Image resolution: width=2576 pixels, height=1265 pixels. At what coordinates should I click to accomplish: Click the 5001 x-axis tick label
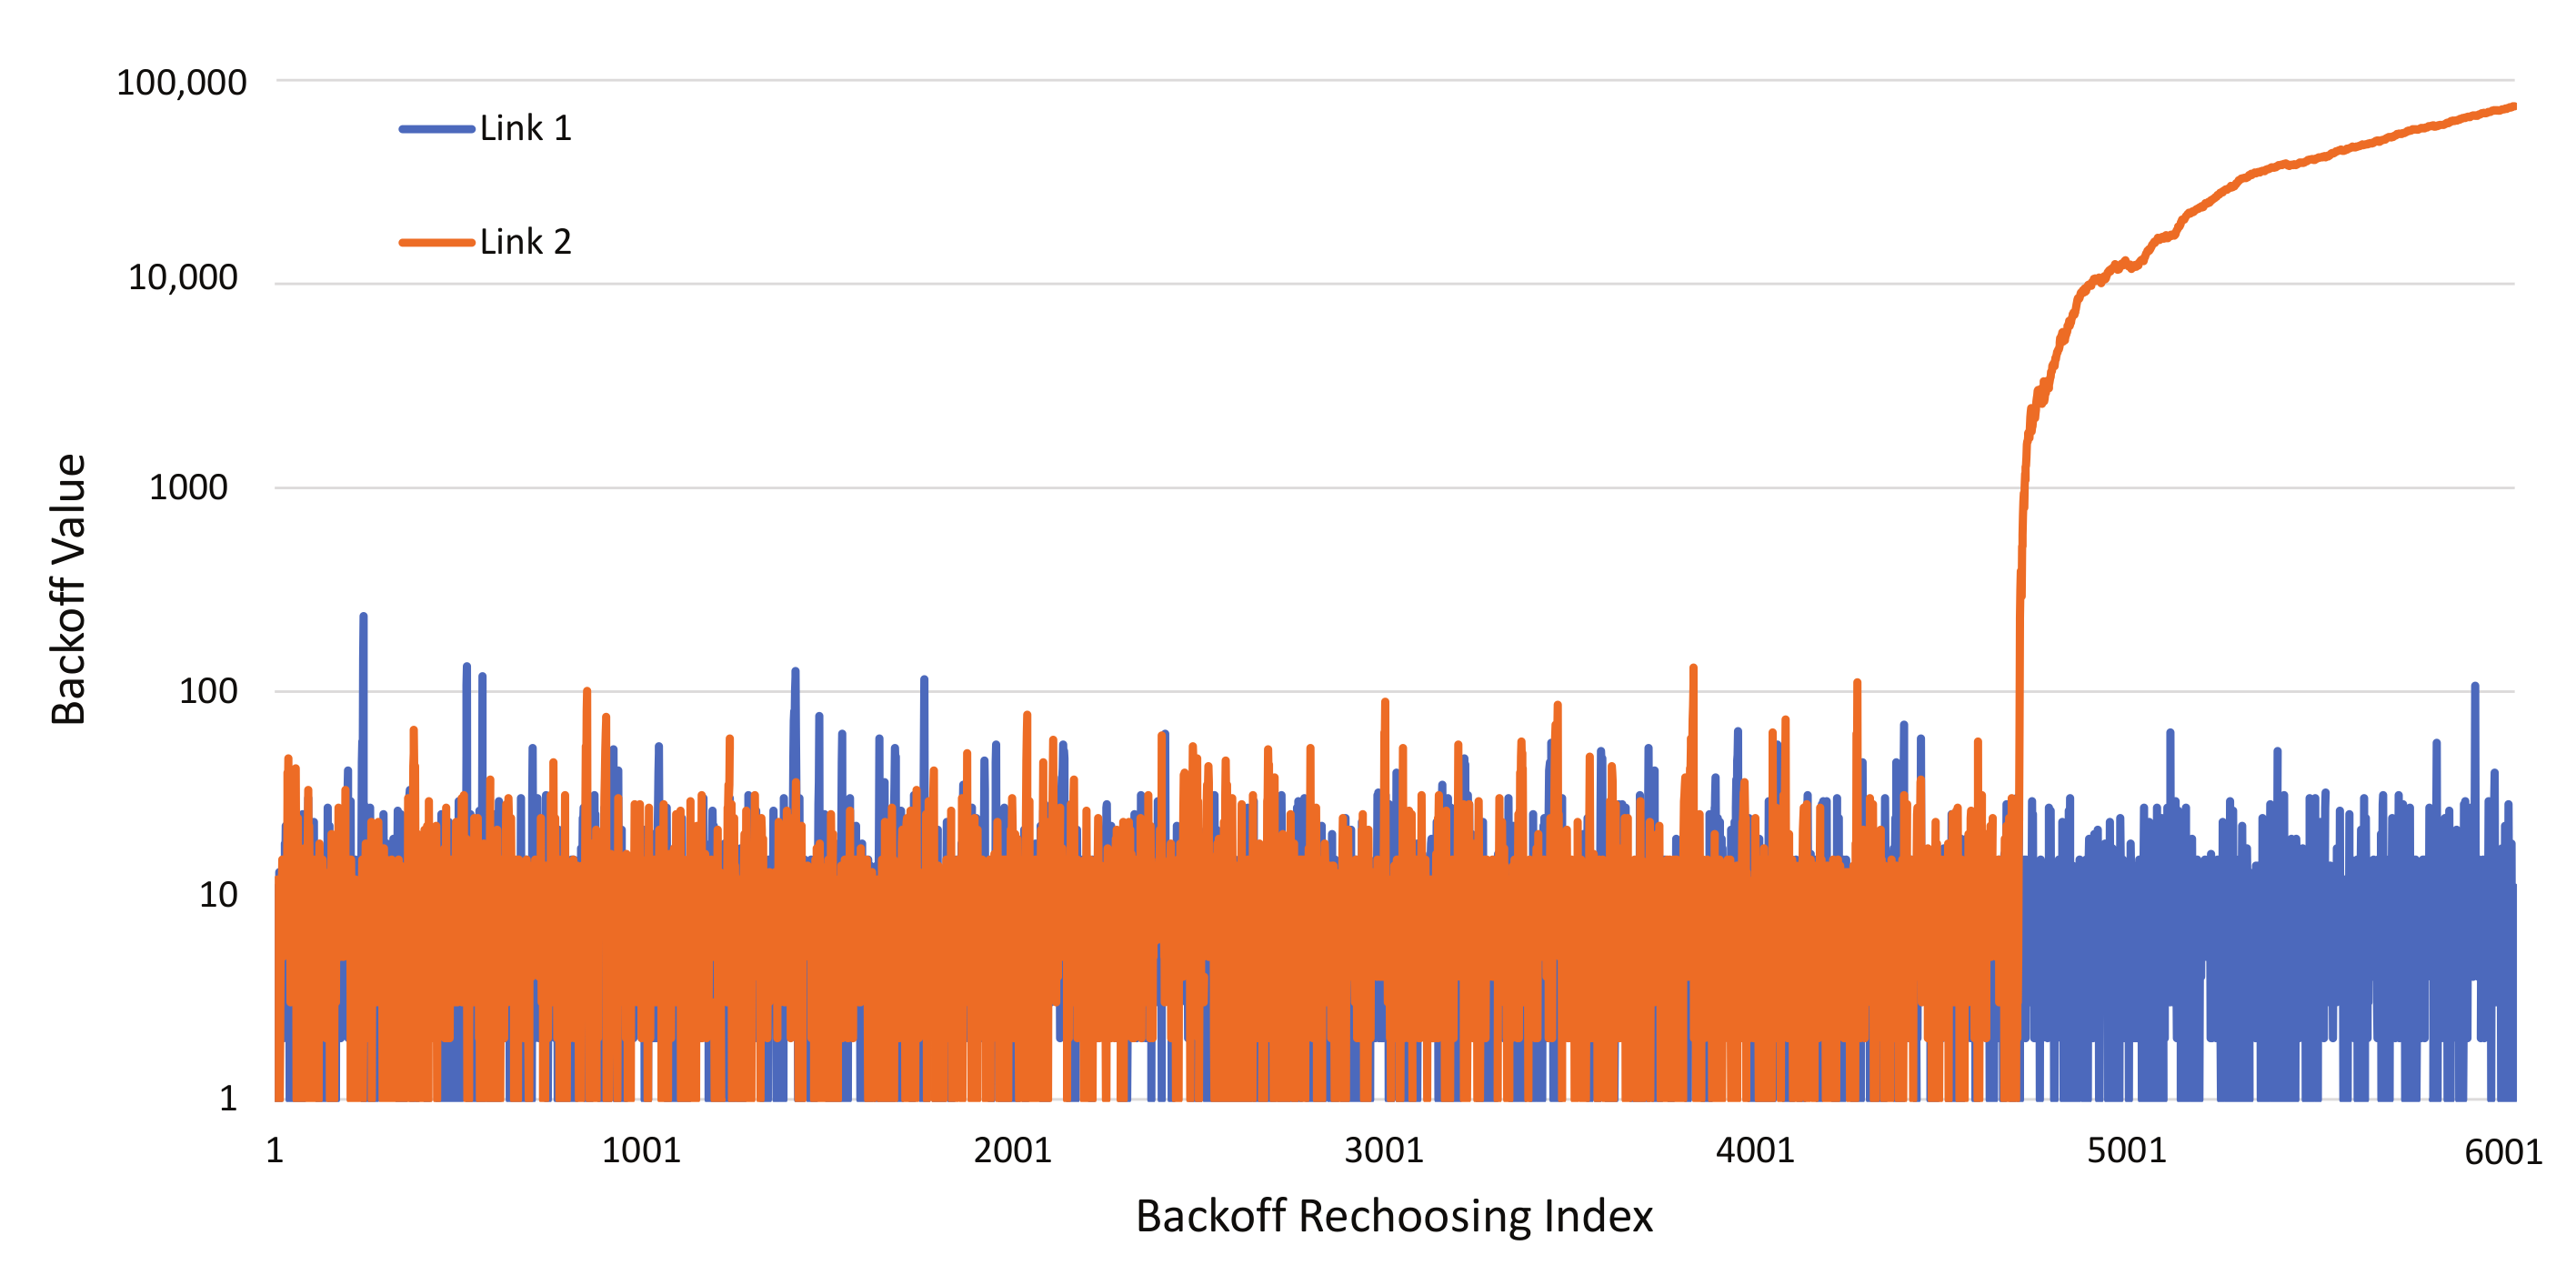click(x=2126, y=1151)
